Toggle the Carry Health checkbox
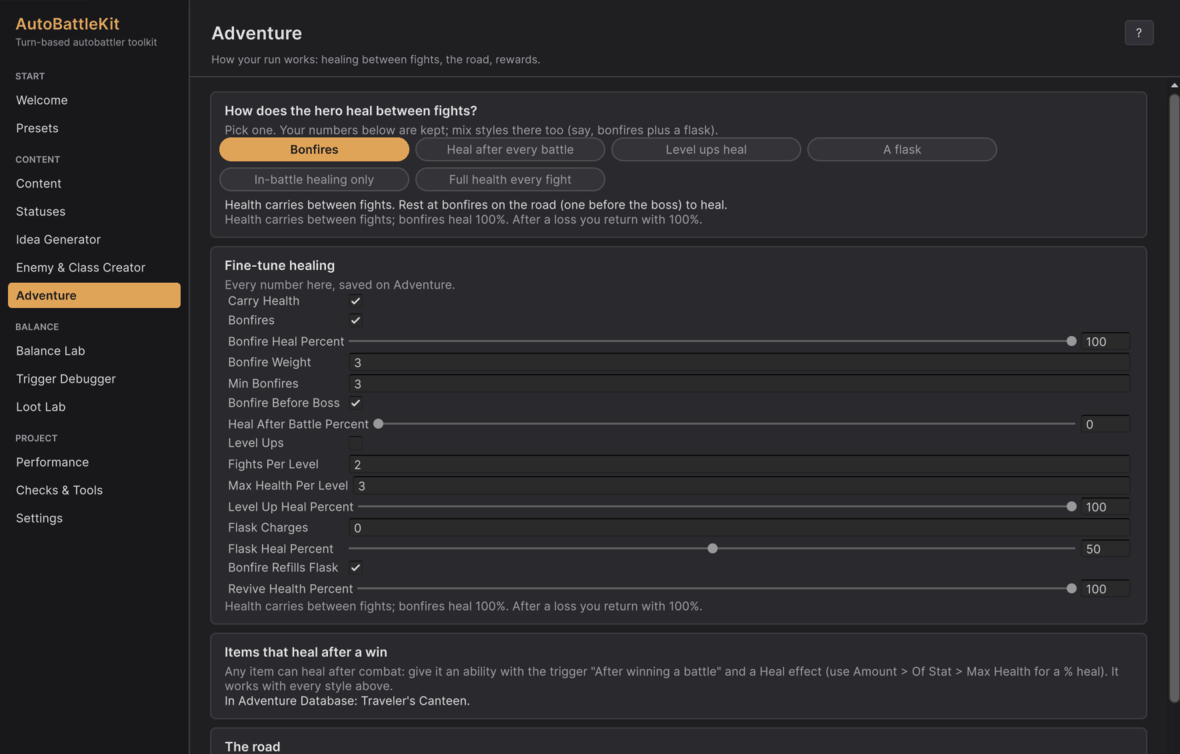The height and width of the screenshot is (754, 1180). pyautogui.click(x=355, y=301)
